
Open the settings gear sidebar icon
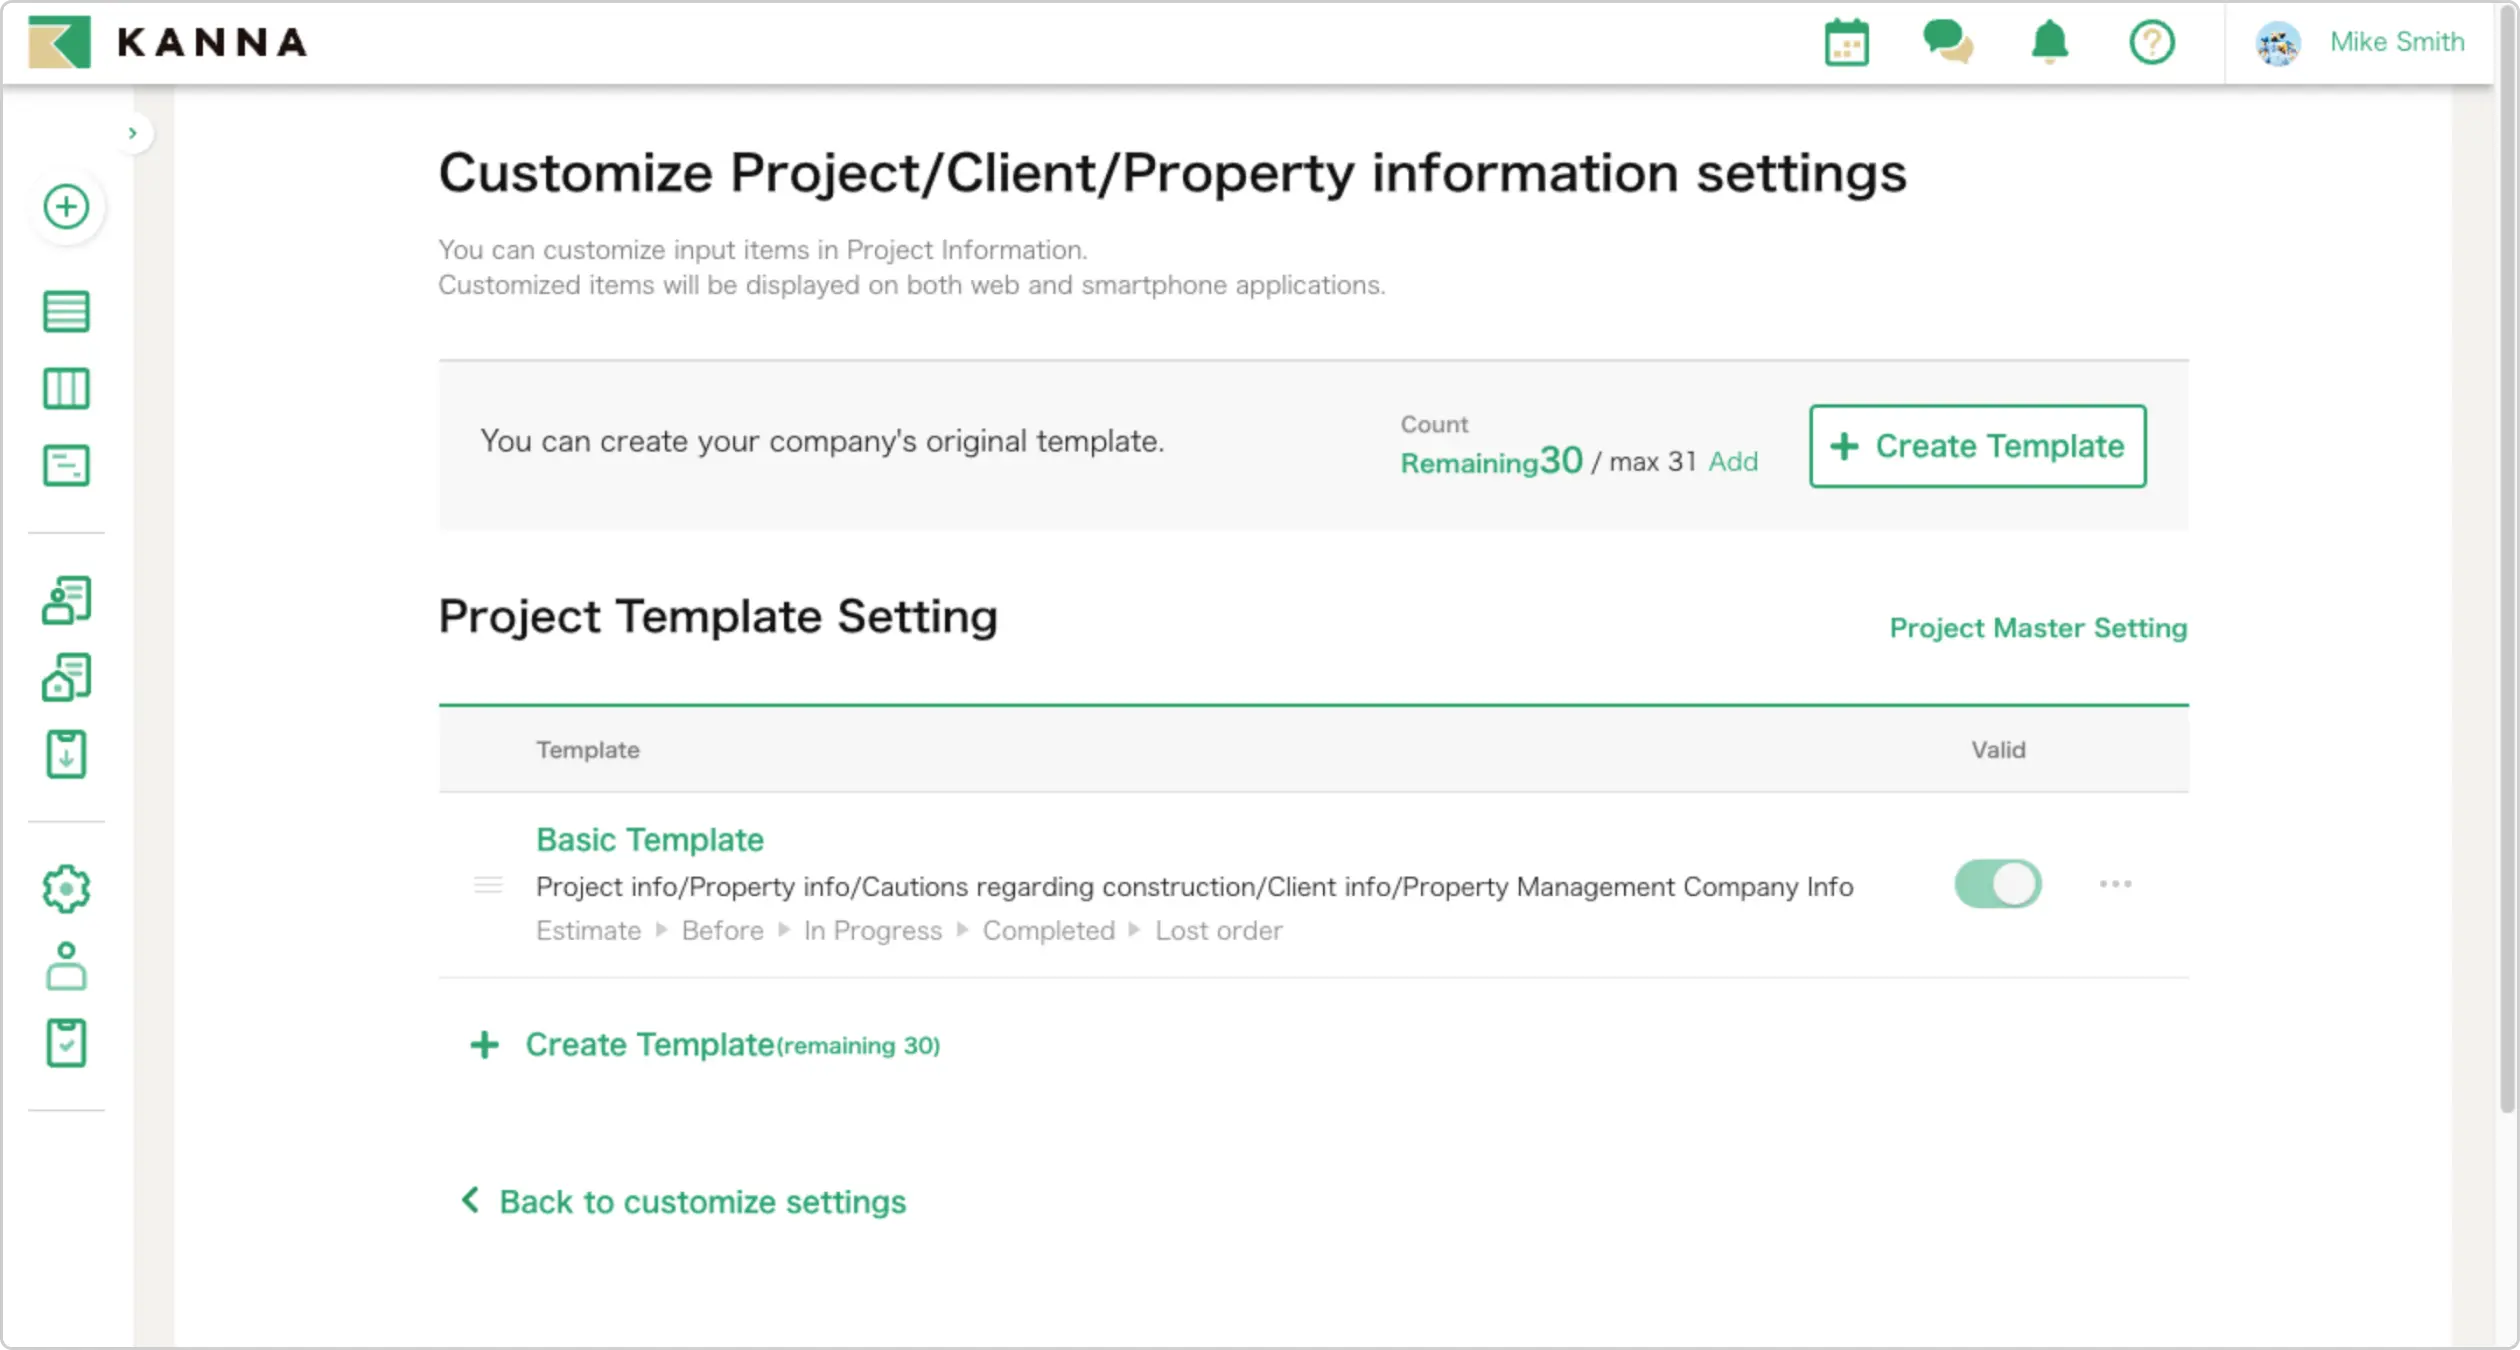(x=66, y=888)
